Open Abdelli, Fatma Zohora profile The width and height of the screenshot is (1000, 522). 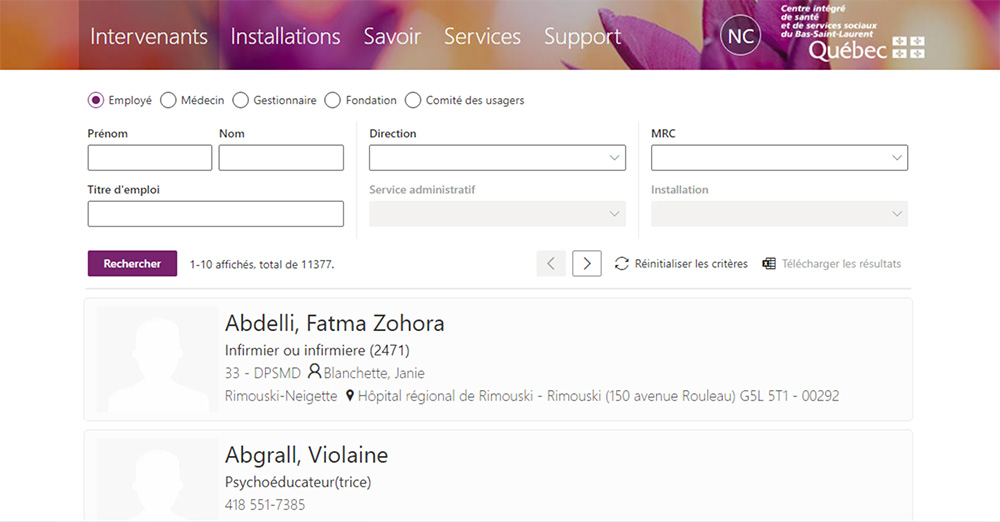click(334, 323)
